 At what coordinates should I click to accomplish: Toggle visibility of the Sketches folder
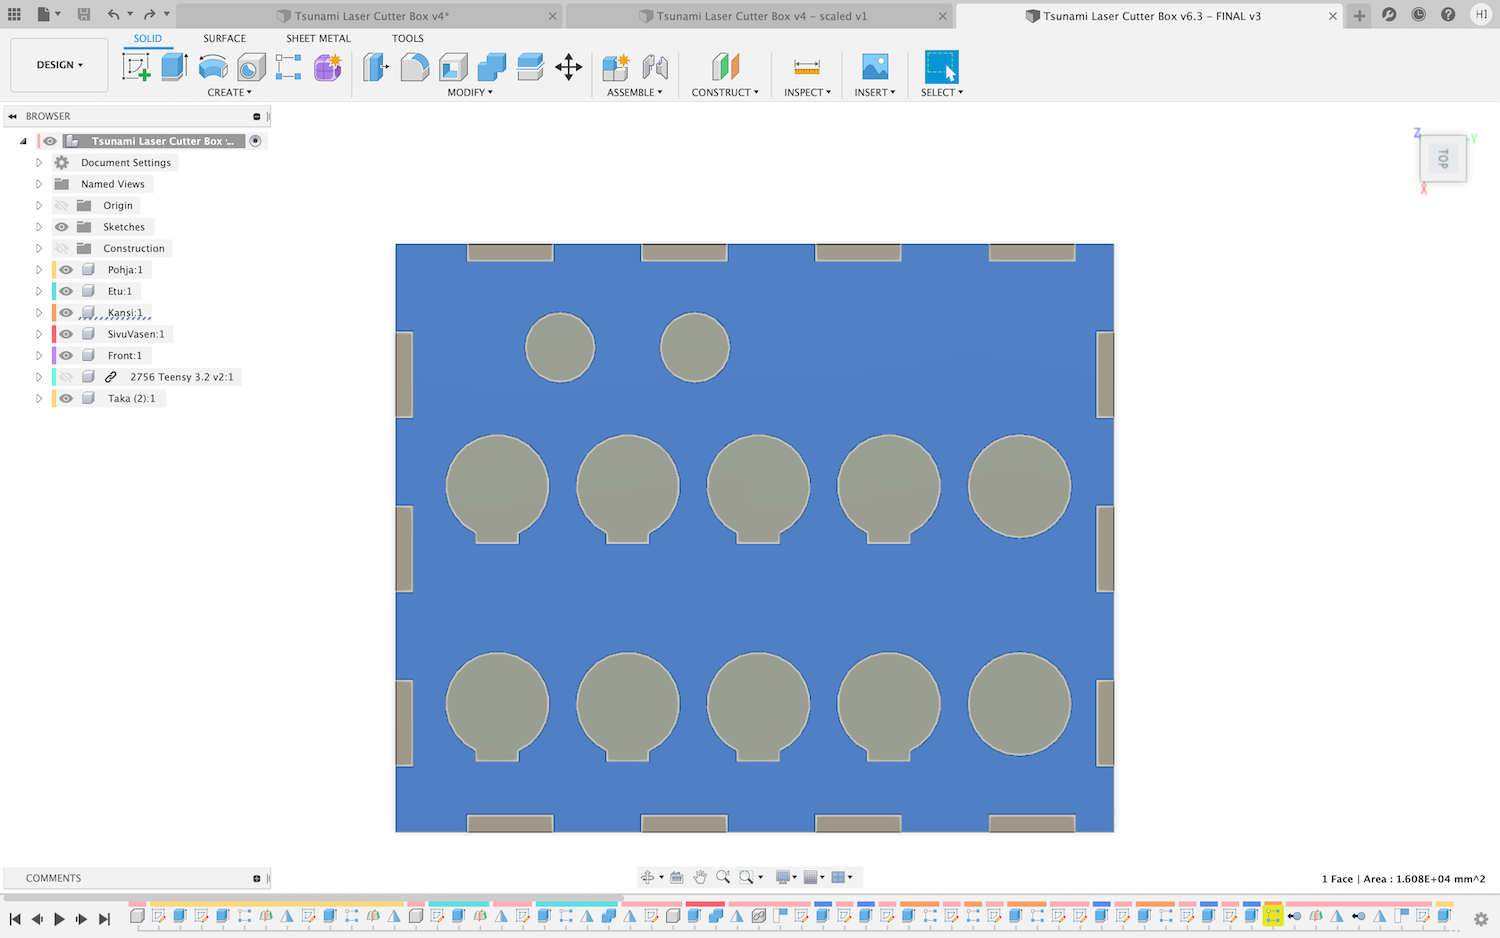point(62,227)
